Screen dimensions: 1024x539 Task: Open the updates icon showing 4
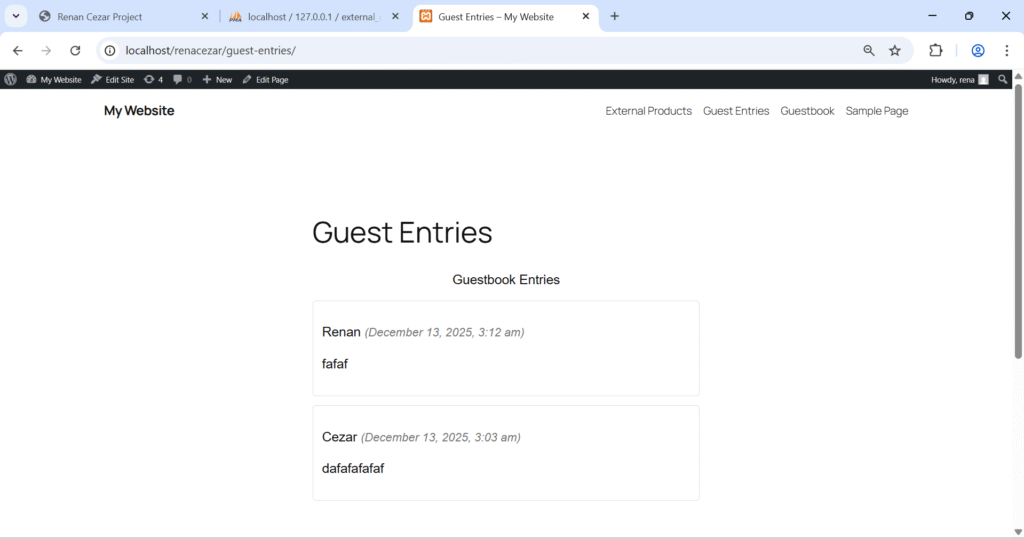[x=153, y=79]
